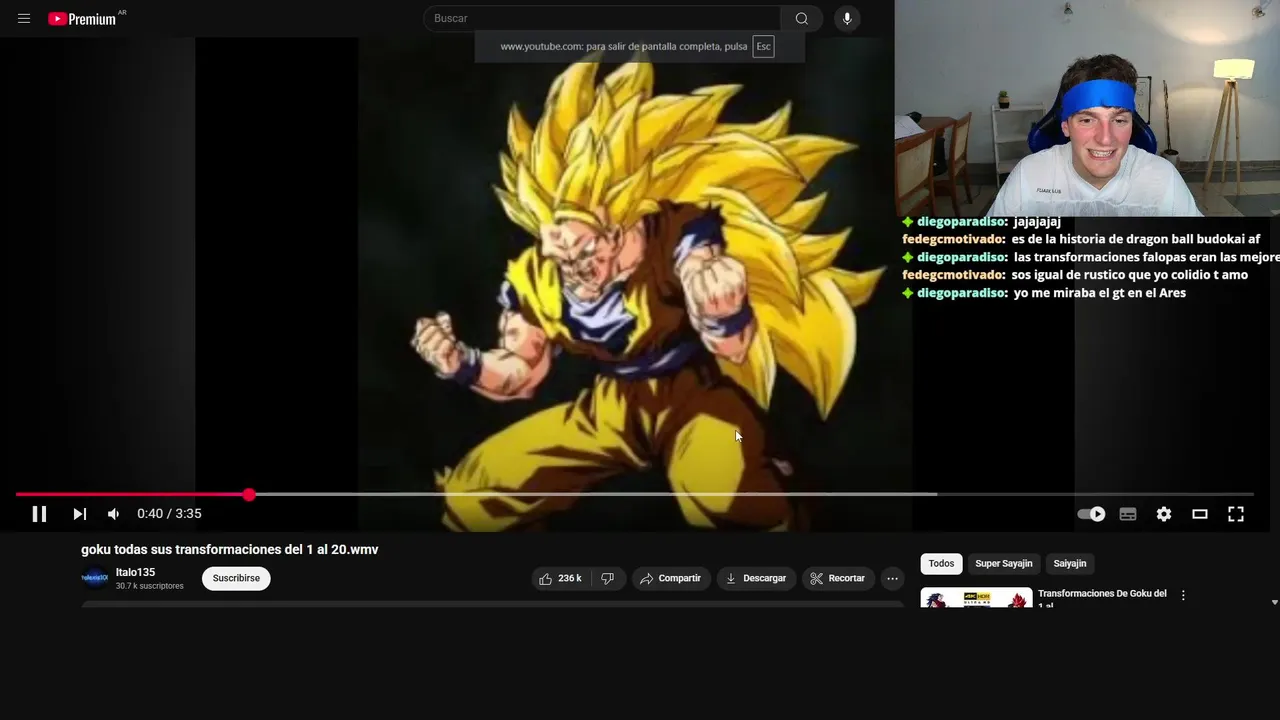Dislike the video thumbs-down icon
Screen dimensions: 1280x720
608,578
